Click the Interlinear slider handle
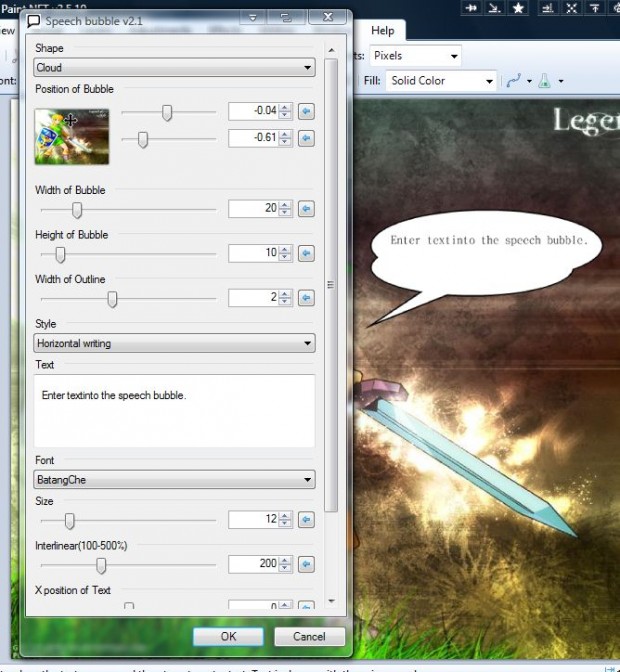Screen dimensions: 620x672 [x=101, y=566]
